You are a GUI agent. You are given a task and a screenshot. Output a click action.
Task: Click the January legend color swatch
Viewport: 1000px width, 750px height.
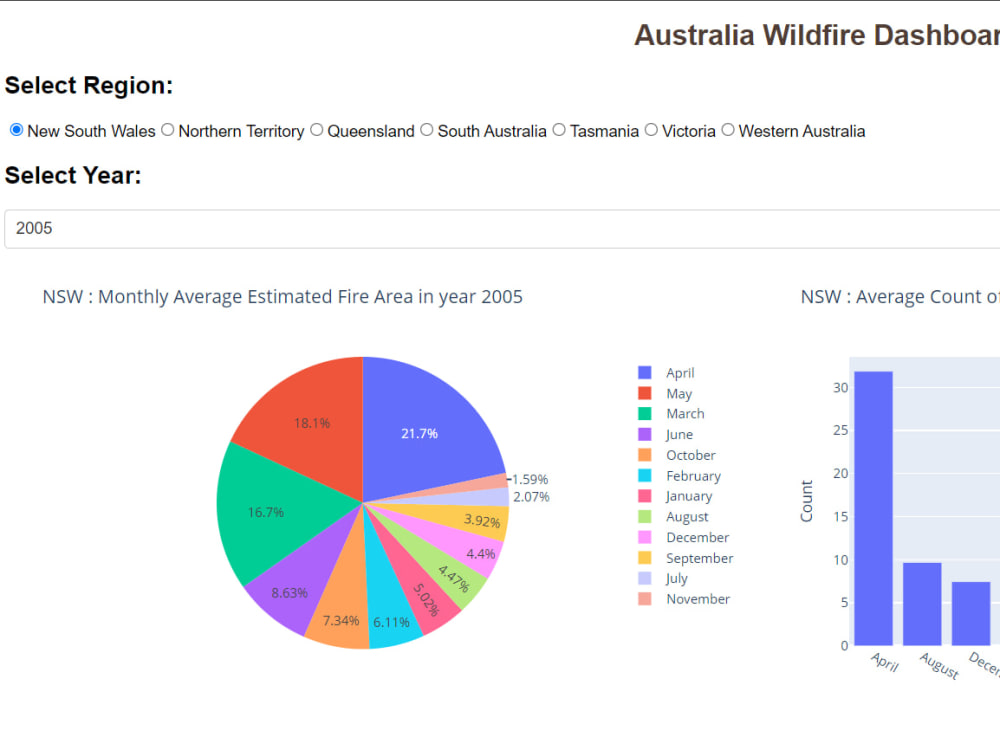click(x=645, y=496)
